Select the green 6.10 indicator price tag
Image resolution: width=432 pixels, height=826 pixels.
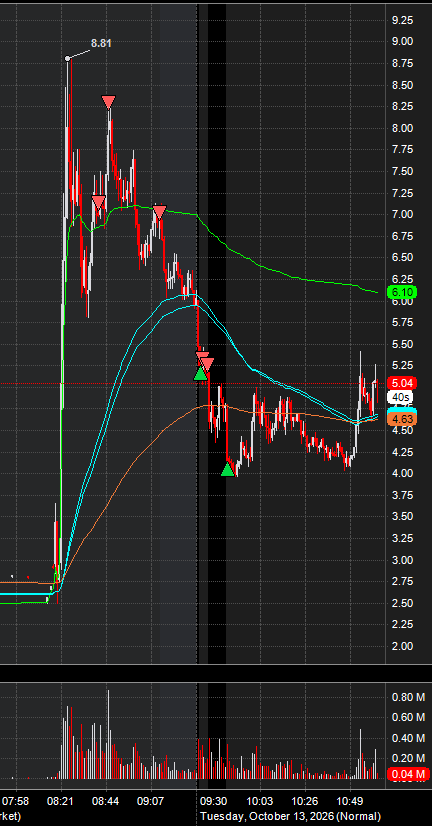point(402,291)
